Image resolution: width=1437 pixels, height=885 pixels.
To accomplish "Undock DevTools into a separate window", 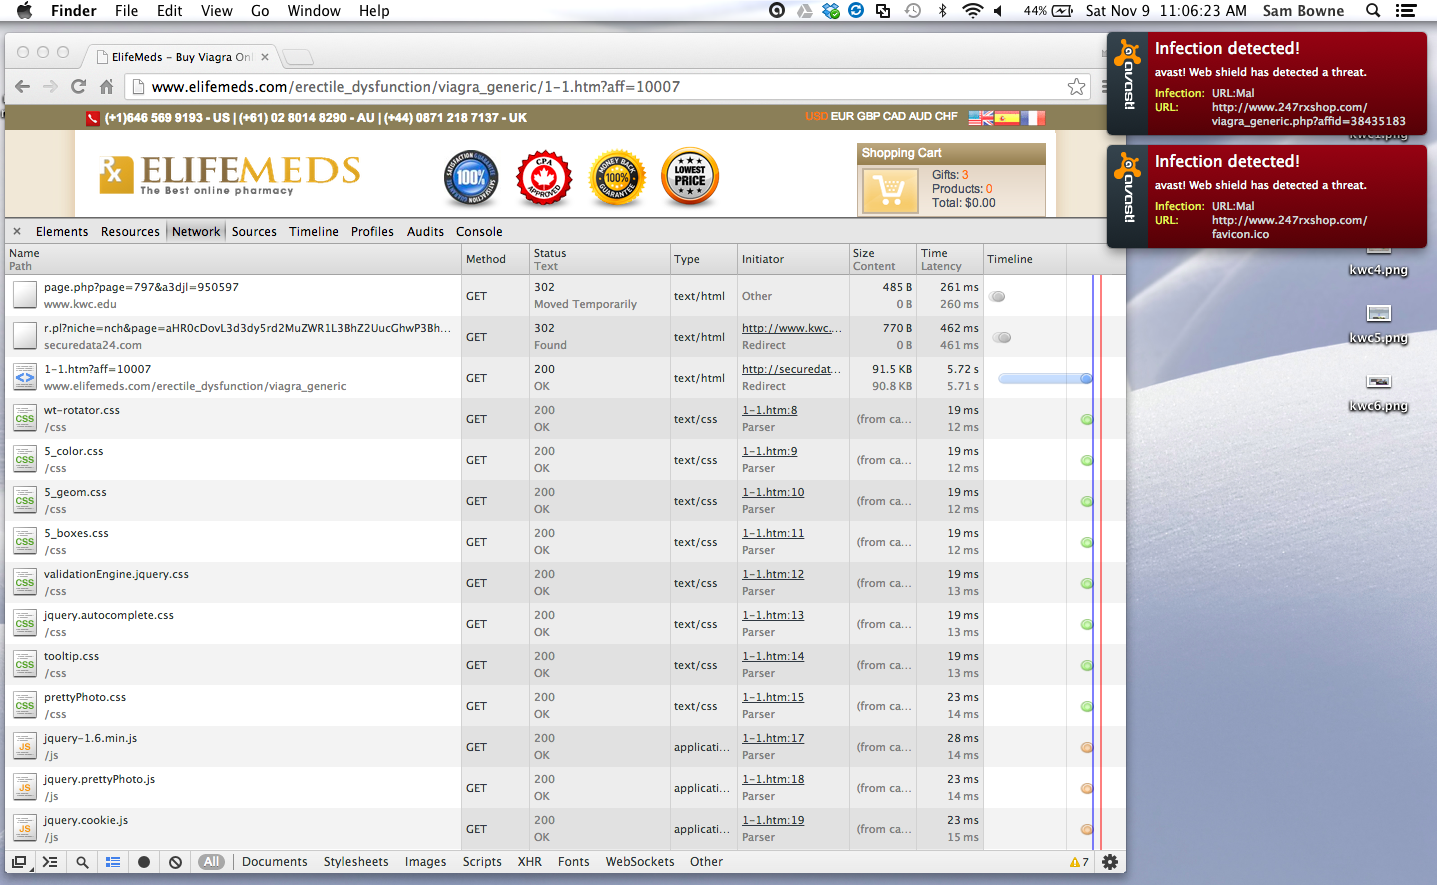I will pos(19,862).
